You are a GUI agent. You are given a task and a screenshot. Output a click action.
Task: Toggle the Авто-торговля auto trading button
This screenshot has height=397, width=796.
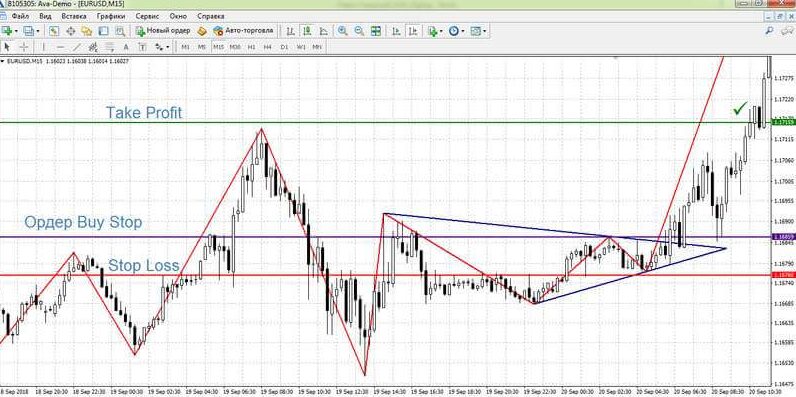244,31
